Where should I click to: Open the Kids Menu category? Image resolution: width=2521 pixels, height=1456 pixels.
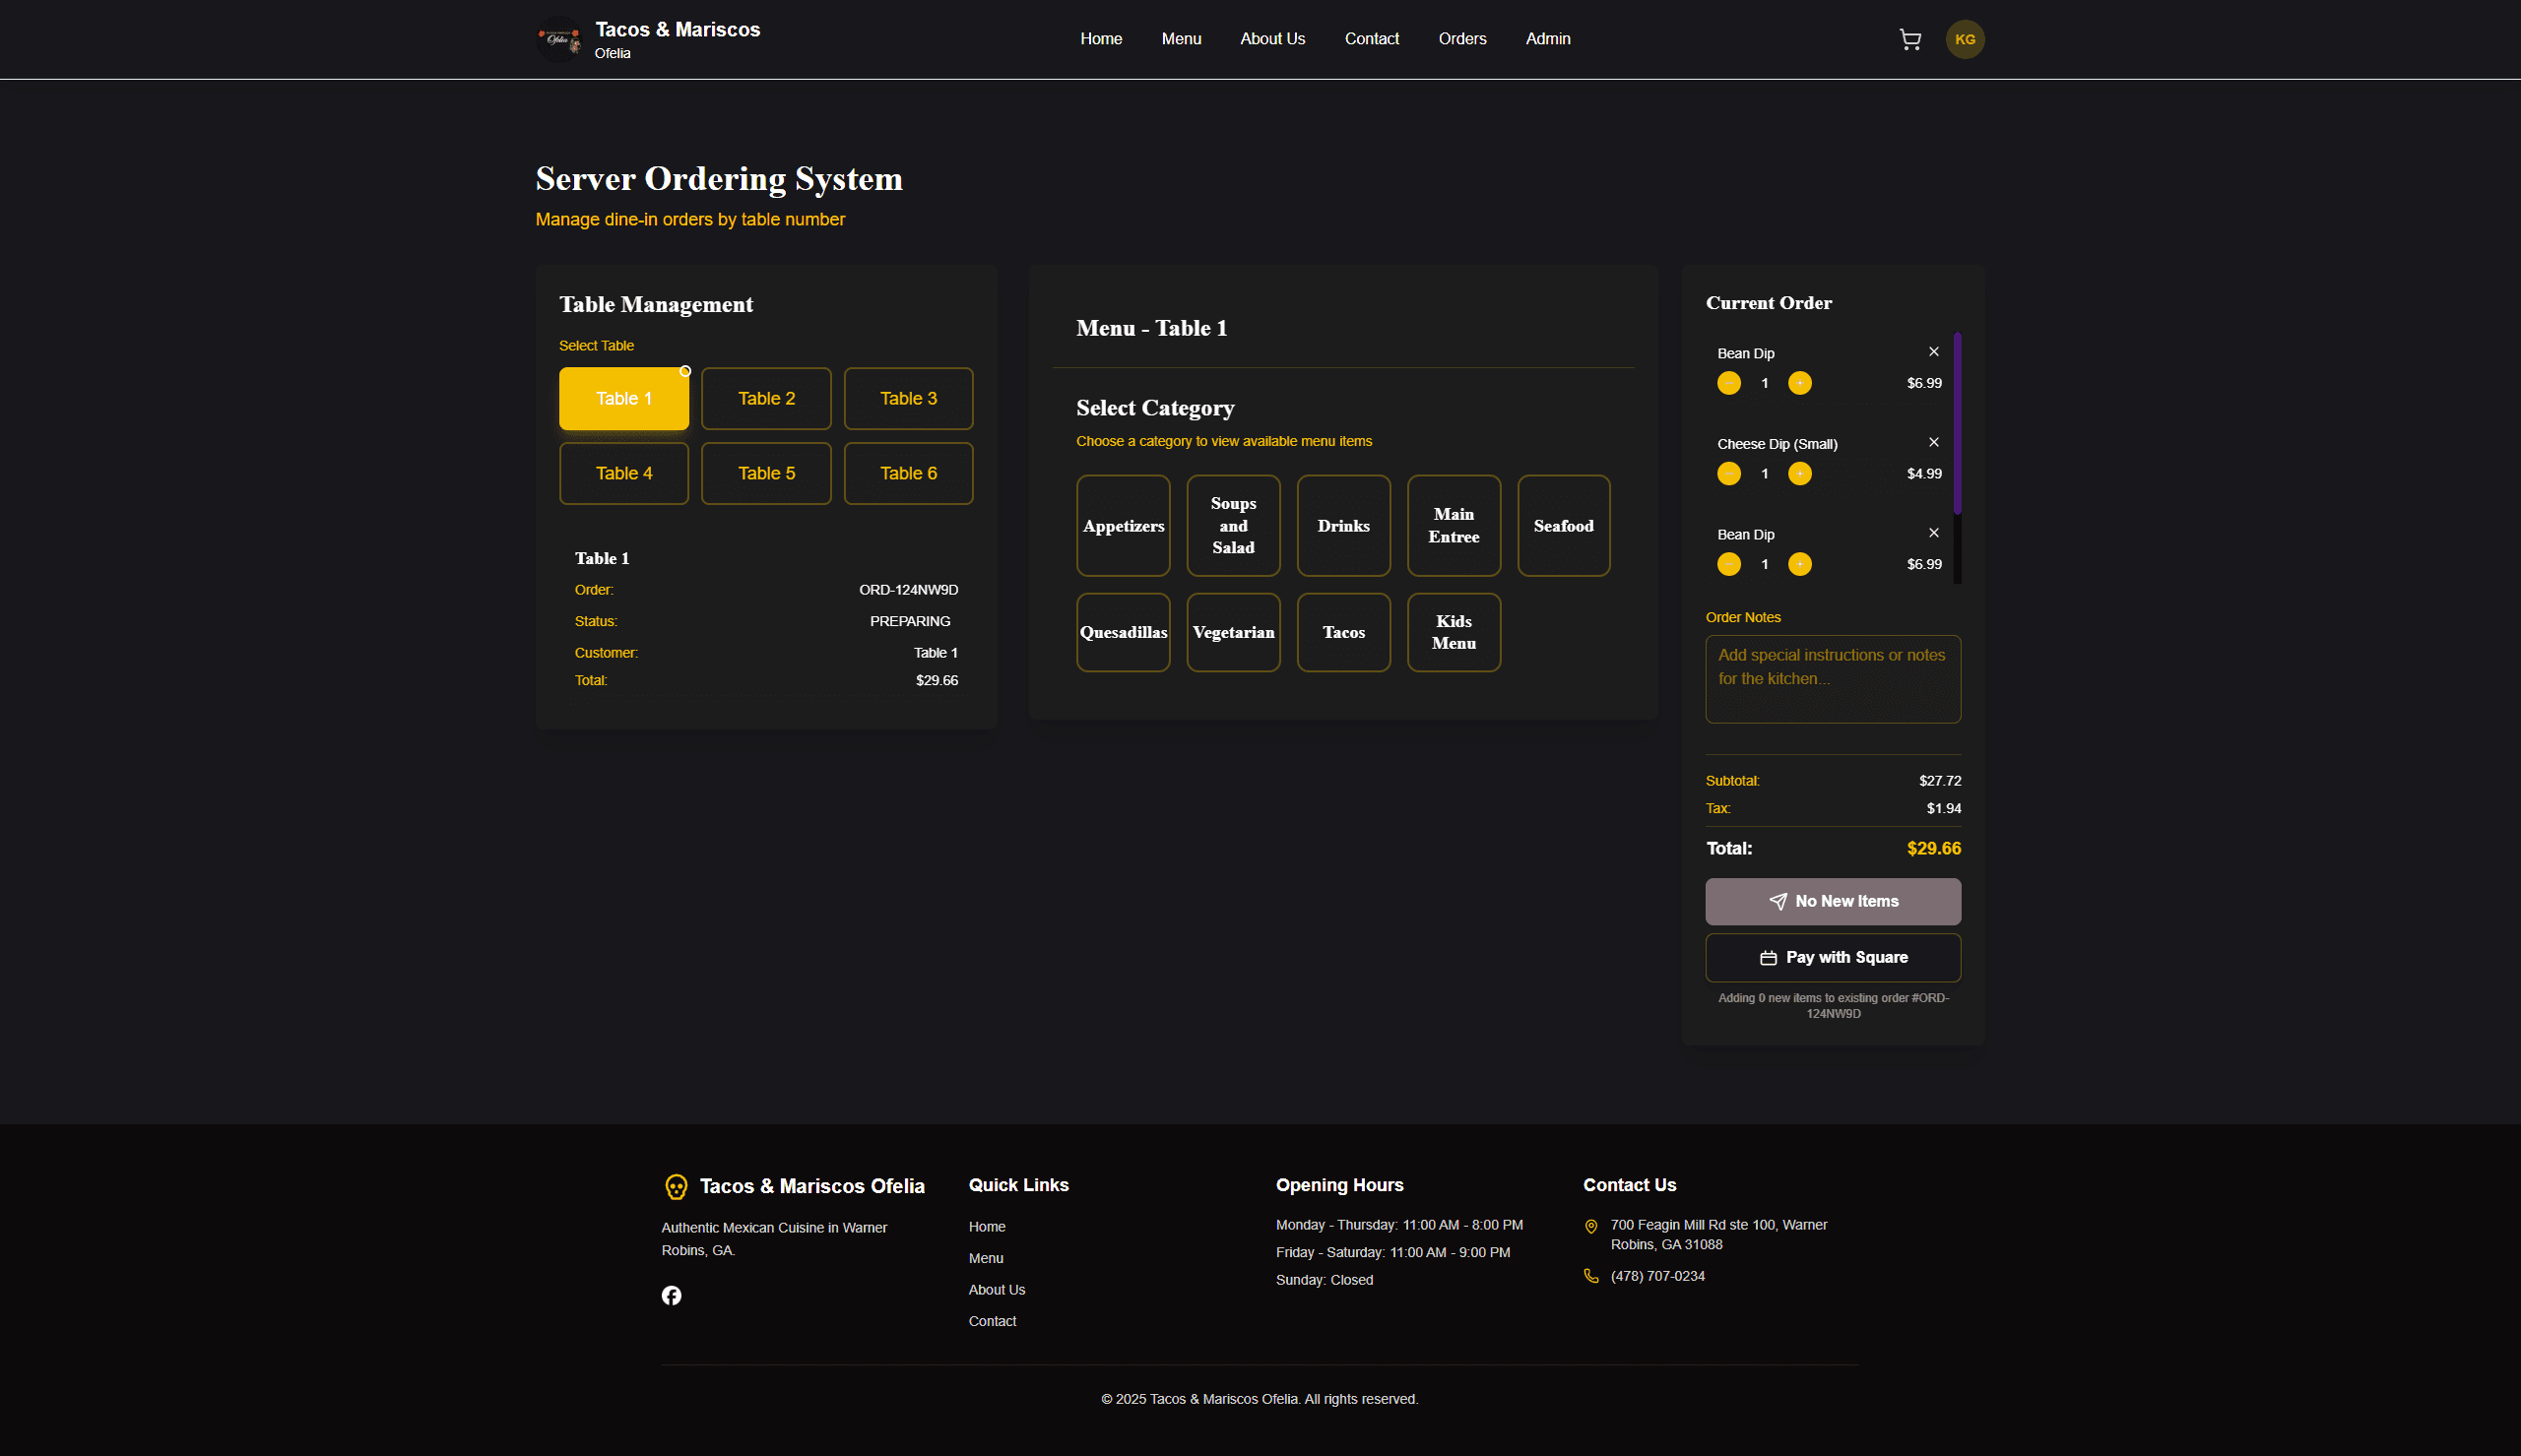(1452, 632)
